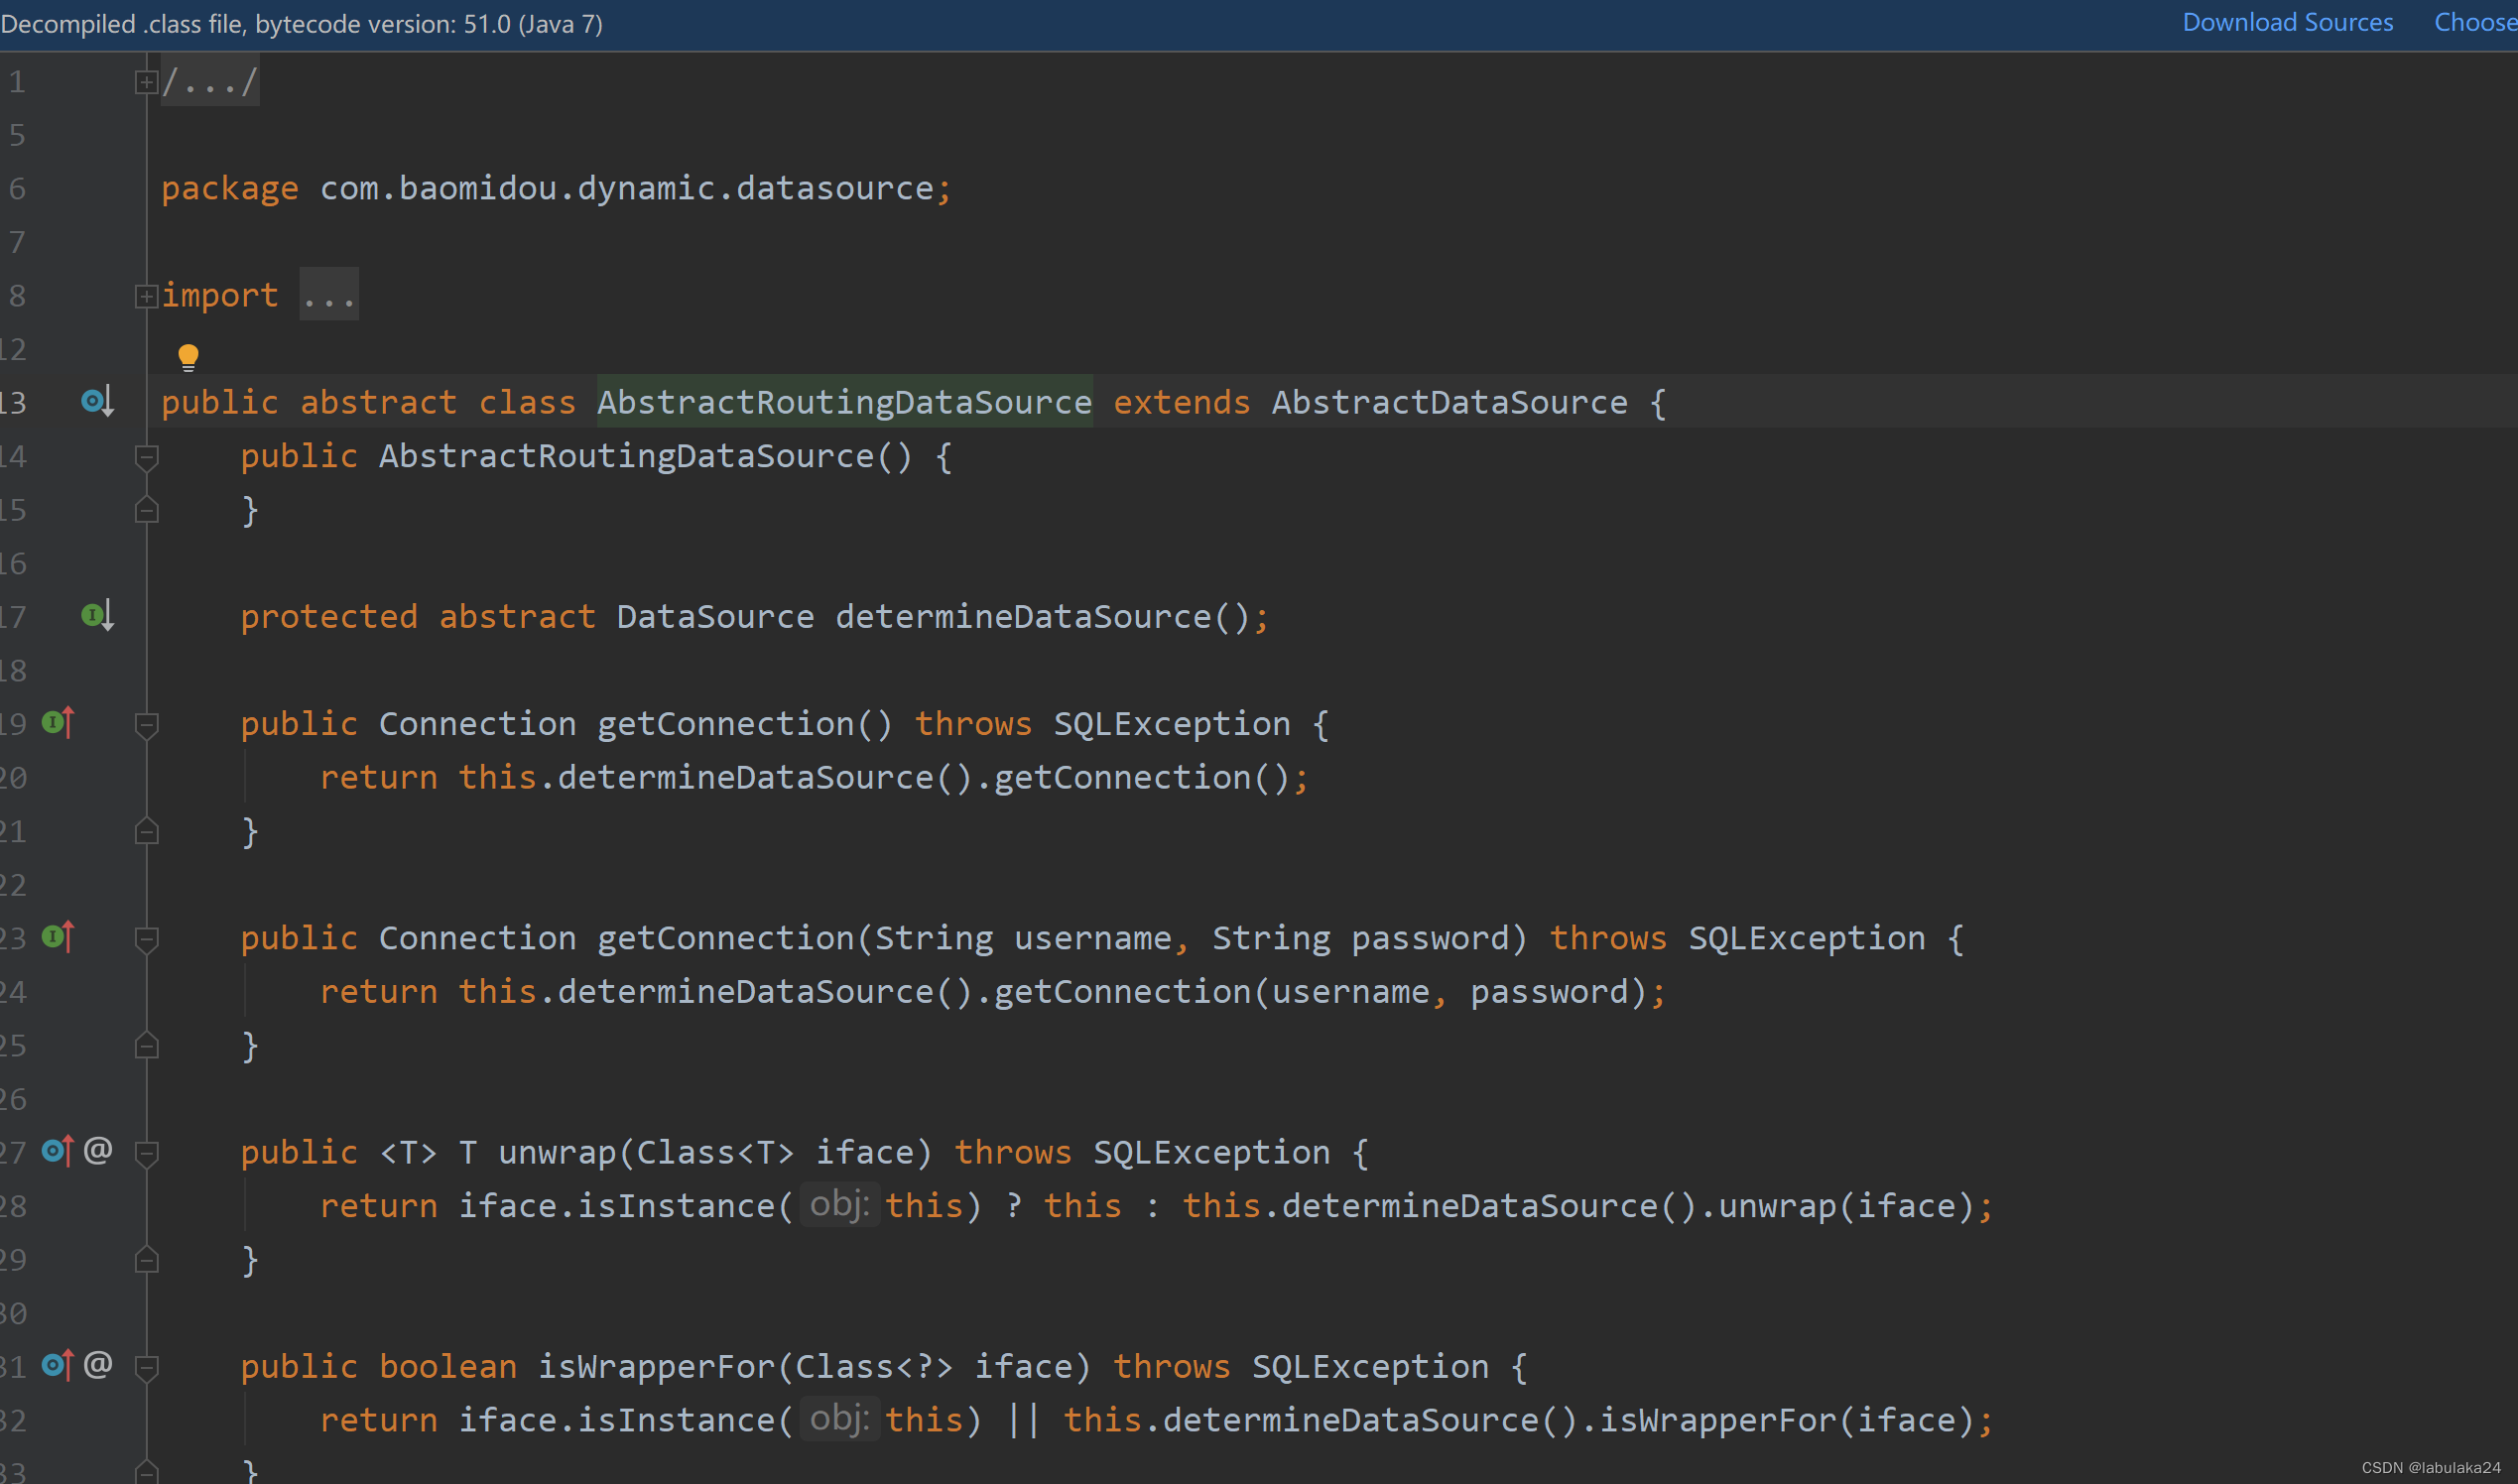Click the implements icon beside getConnection(String username
2518x1484 pixels.
(57, 936)
